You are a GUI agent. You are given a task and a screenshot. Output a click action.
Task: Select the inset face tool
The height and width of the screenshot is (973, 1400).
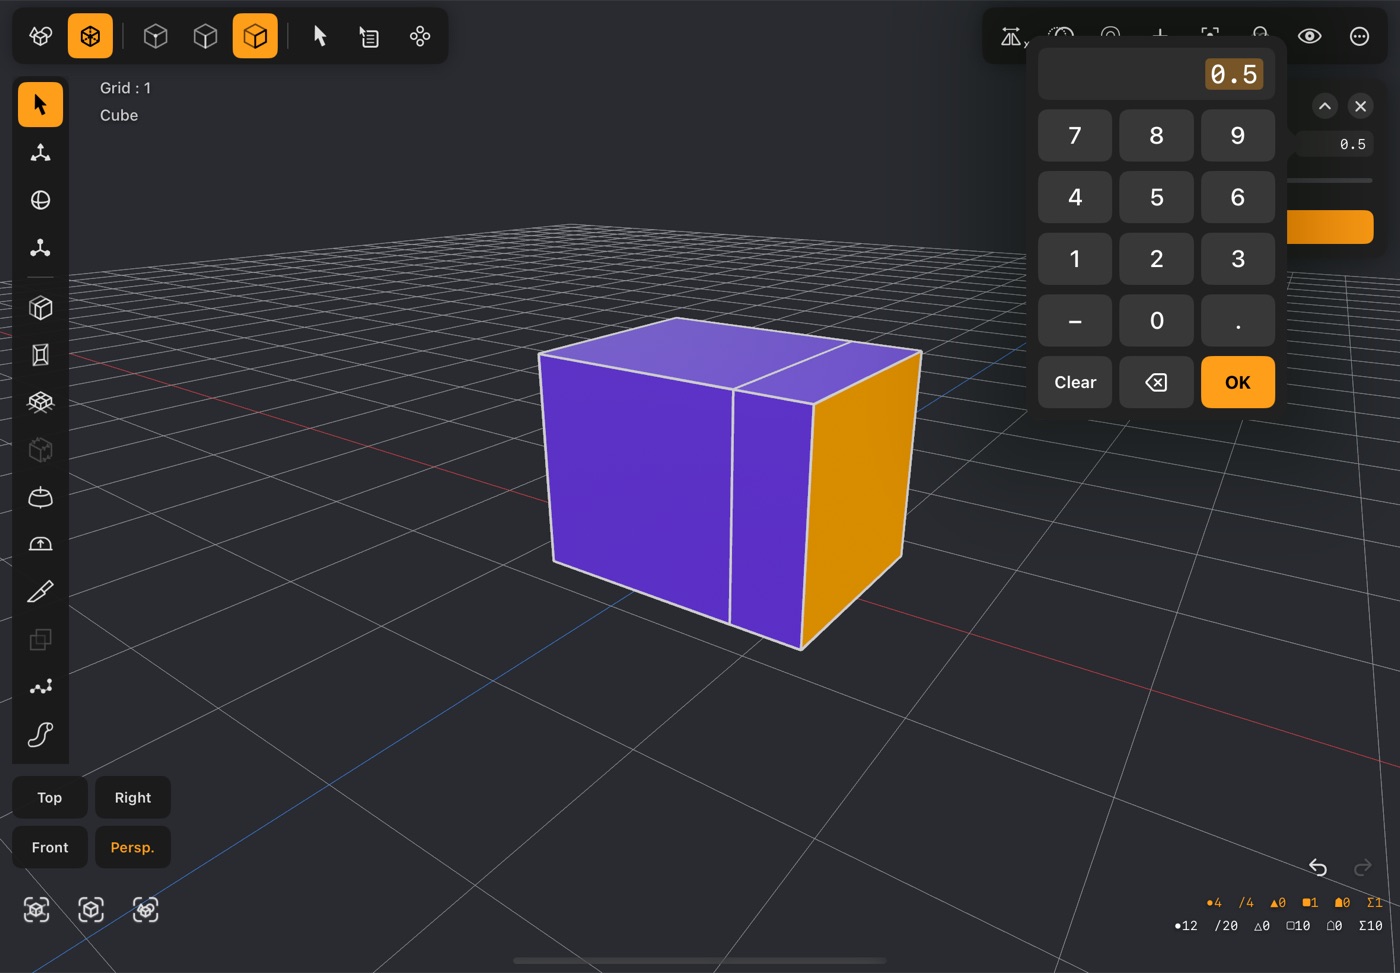pyautogui.click(x=40, y=354)
